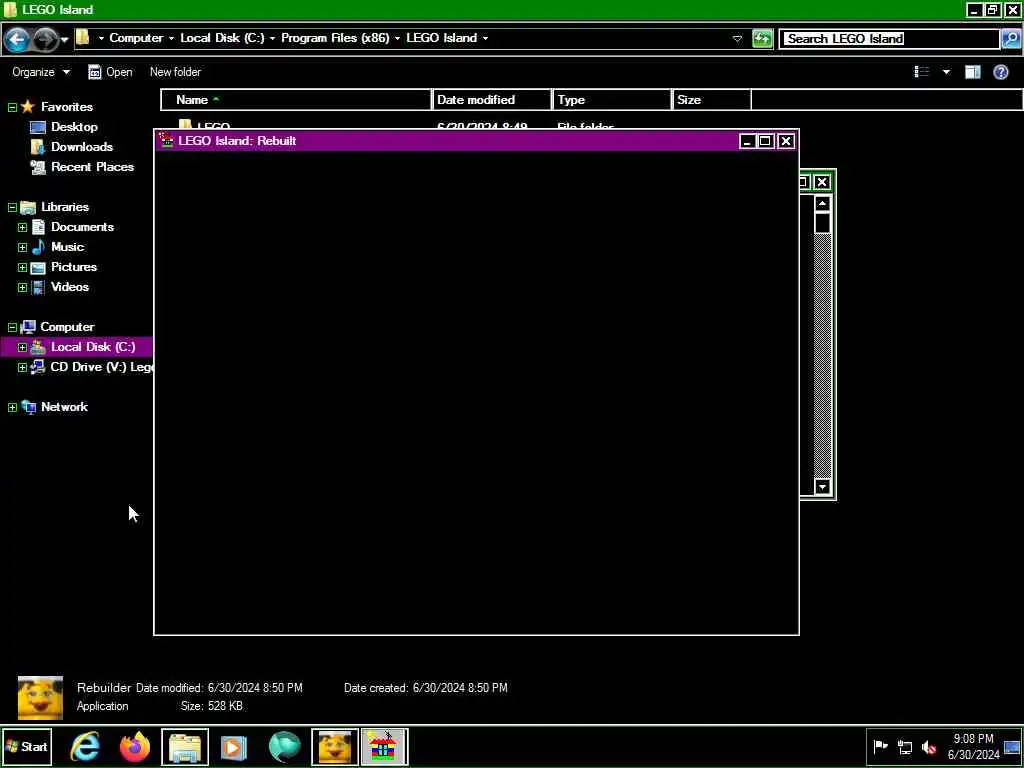Switch to Rebuilder taskbar button
The height and width of the screenshot is (768, 1024).
click(334, 746)
